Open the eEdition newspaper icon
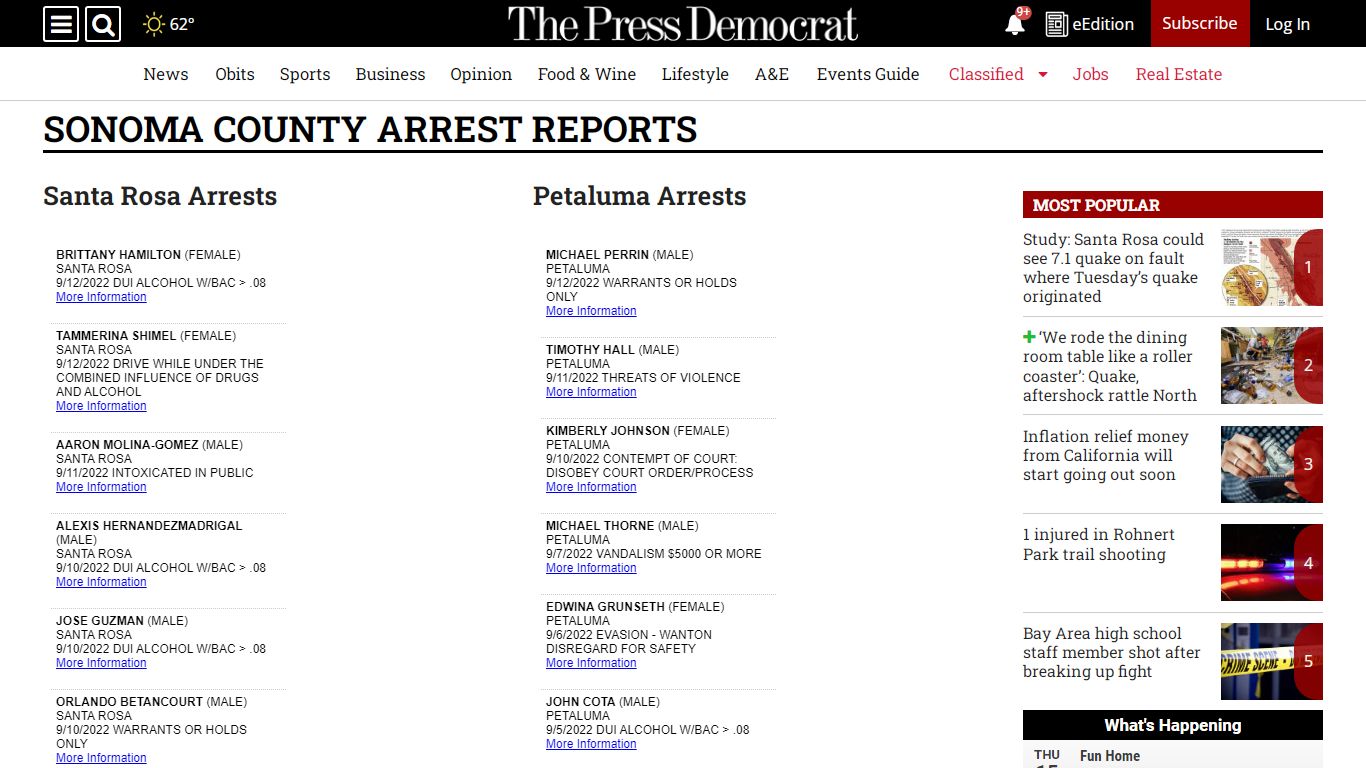This screenshot has width=1366, height=768. click(1056, 24)
